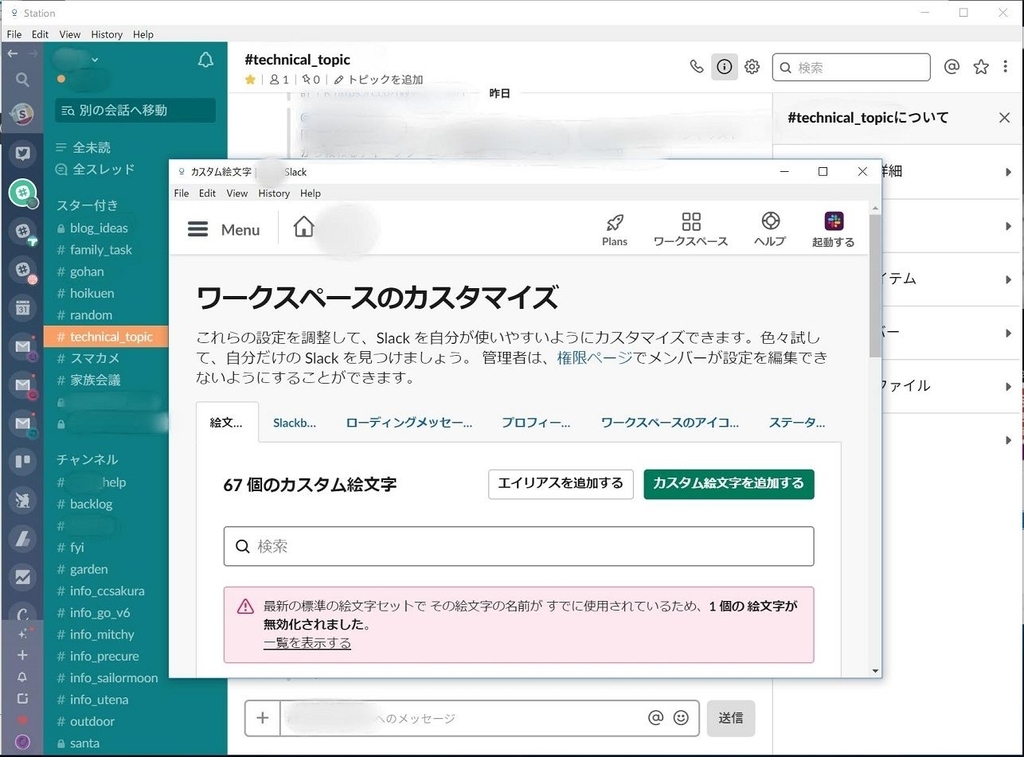Open the ヘルプ lifebuoy icon

(770, 229)
